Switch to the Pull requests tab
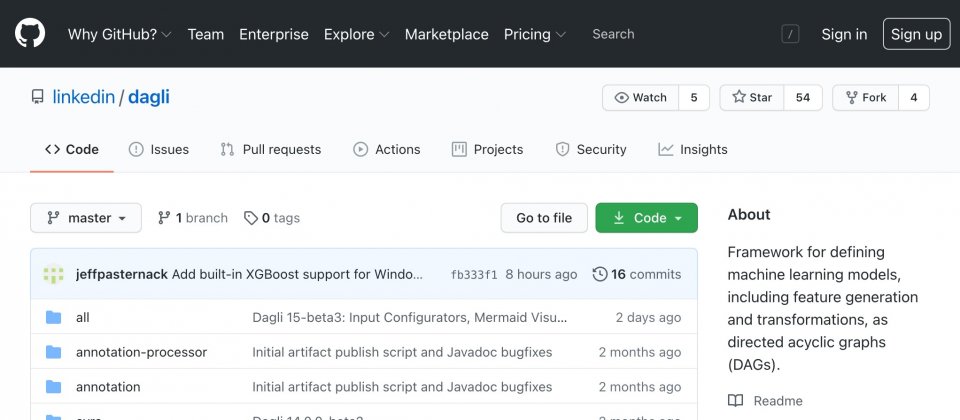The height and width of the screenshot is (420, 960). click(x=271, y=149)
